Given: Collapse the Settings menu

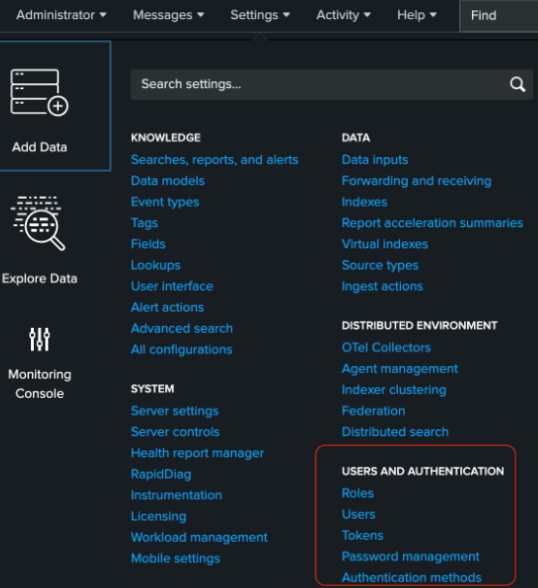Looking at the screenshot, I should click(260, 15).
